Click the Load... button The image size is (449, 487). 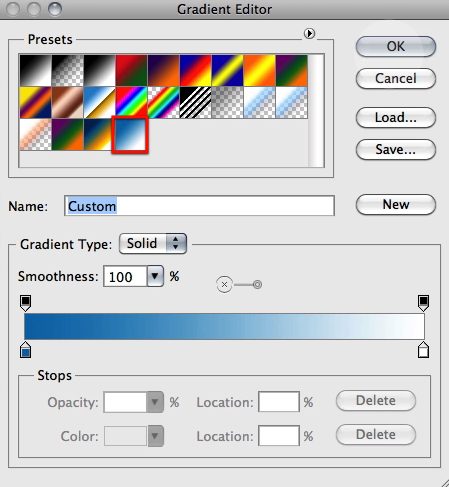pyautogui.click(x=396, y=117)
